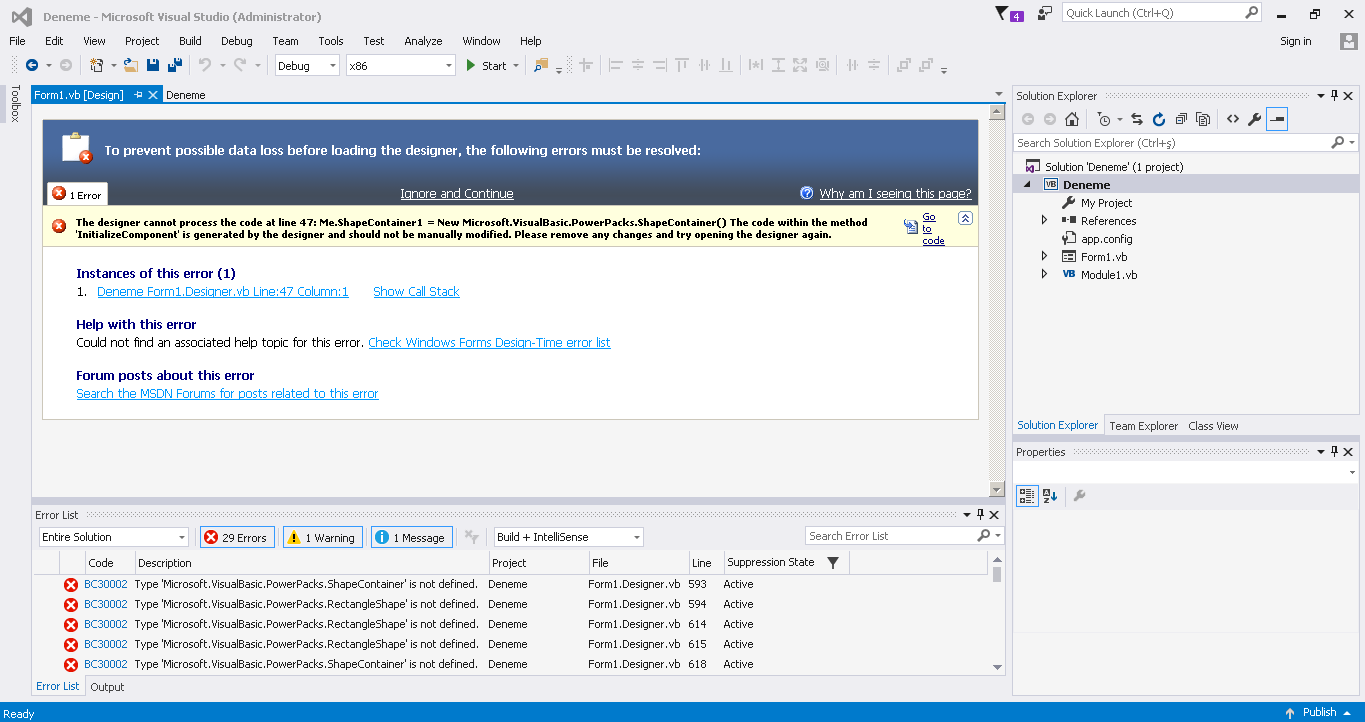The image size is (1365, 722).
Task: Click the Auto Hide pin of Error List
Action: pyautogui.click(x=980, y=515)
